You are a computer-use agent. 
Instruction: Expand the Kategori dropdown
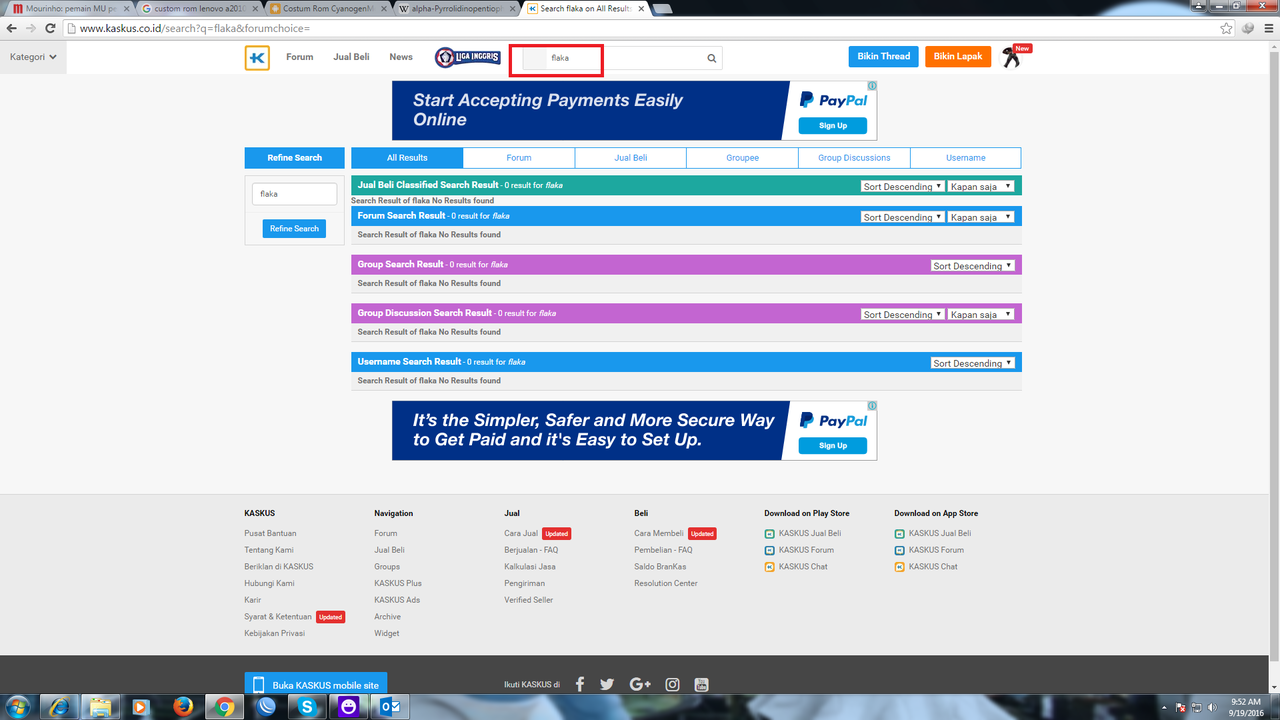point(33,57)
